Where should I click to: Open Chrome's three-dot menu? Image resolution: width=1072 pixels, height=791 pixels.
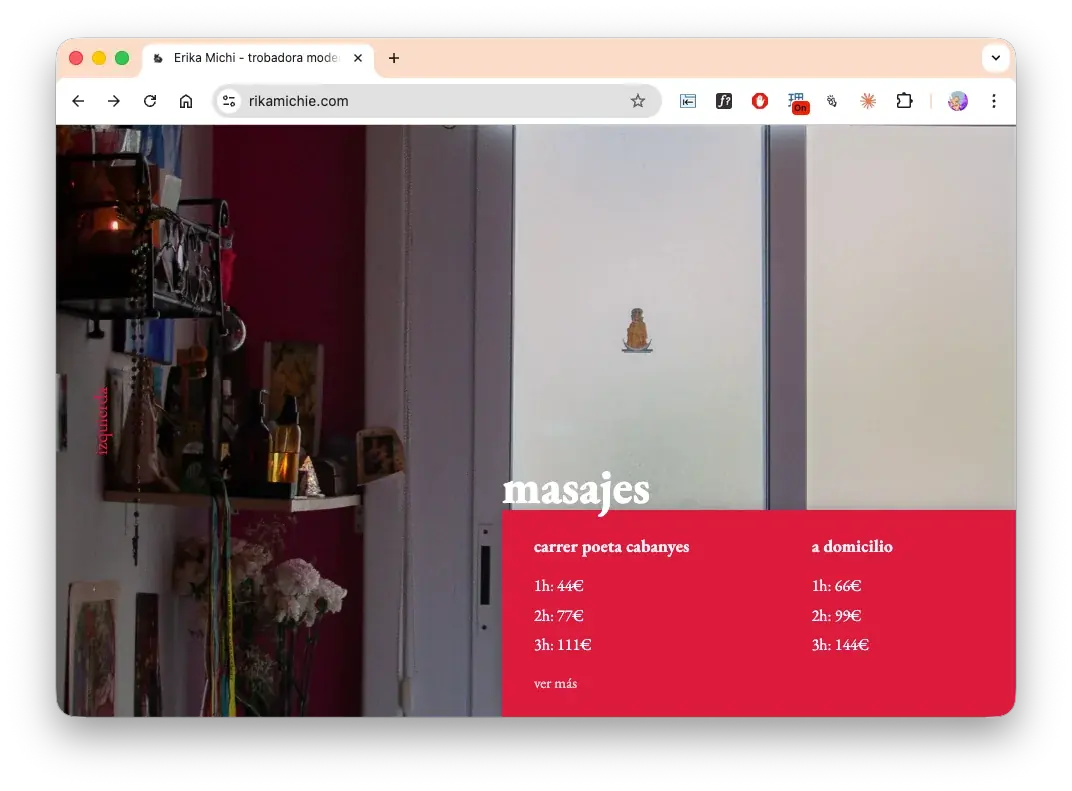click(993, 101)
